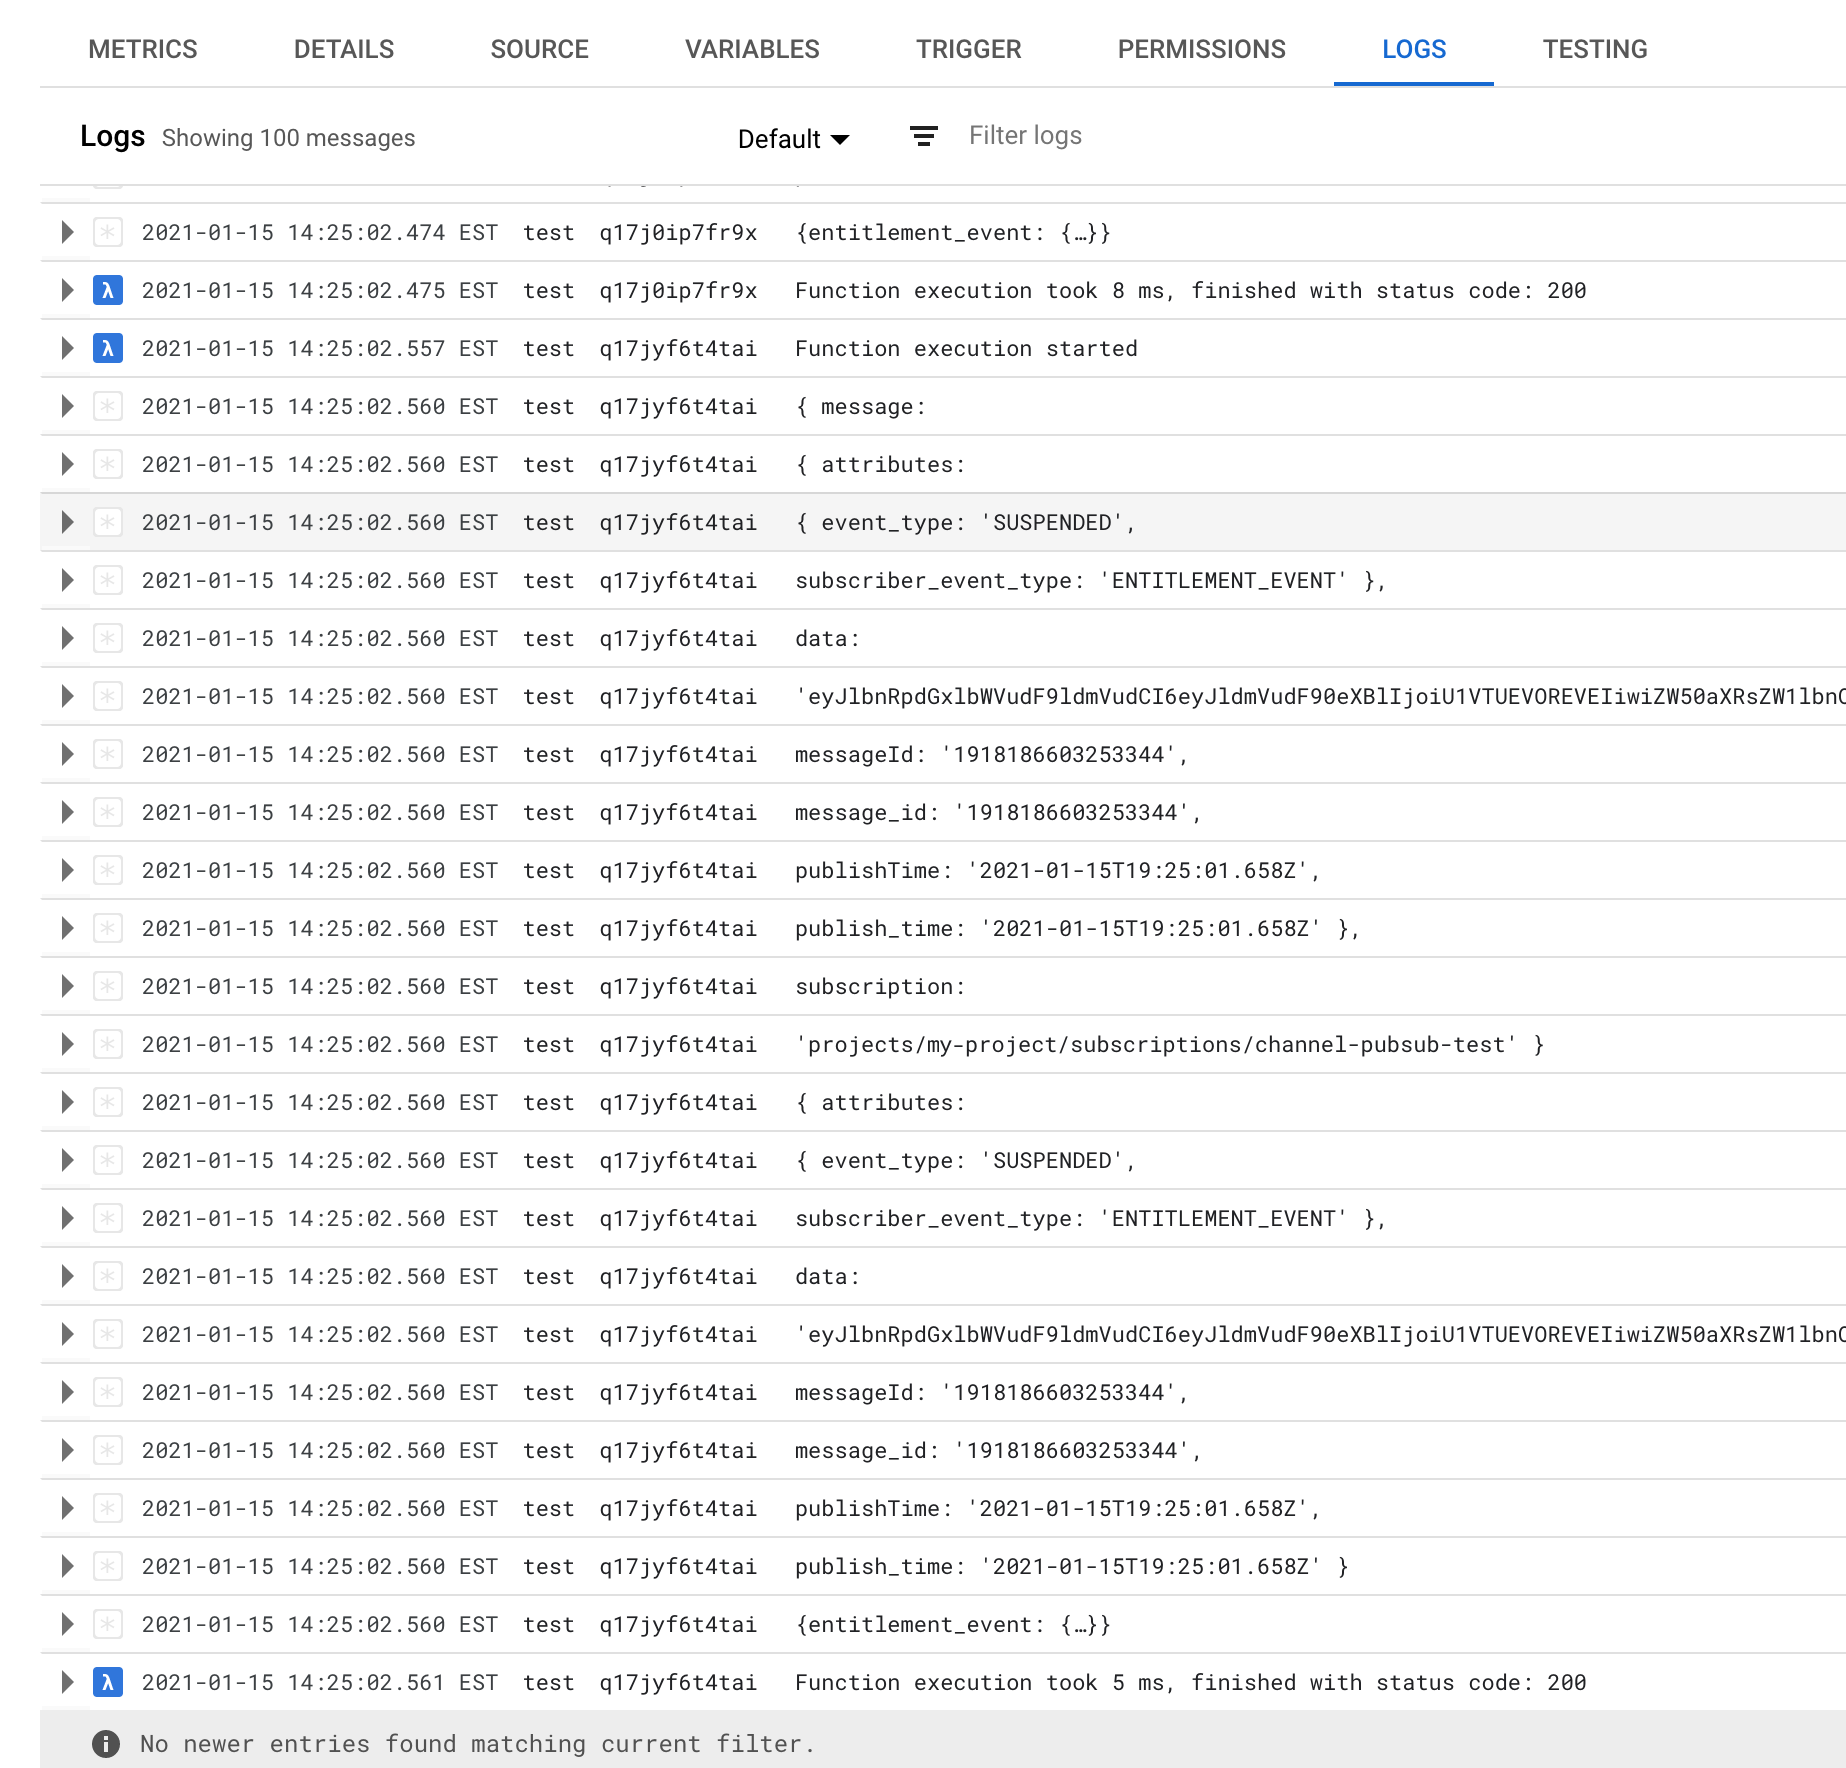Expand the Function execution started log entry
This screenshot has width=1846, height=1768.
point(66,348)
